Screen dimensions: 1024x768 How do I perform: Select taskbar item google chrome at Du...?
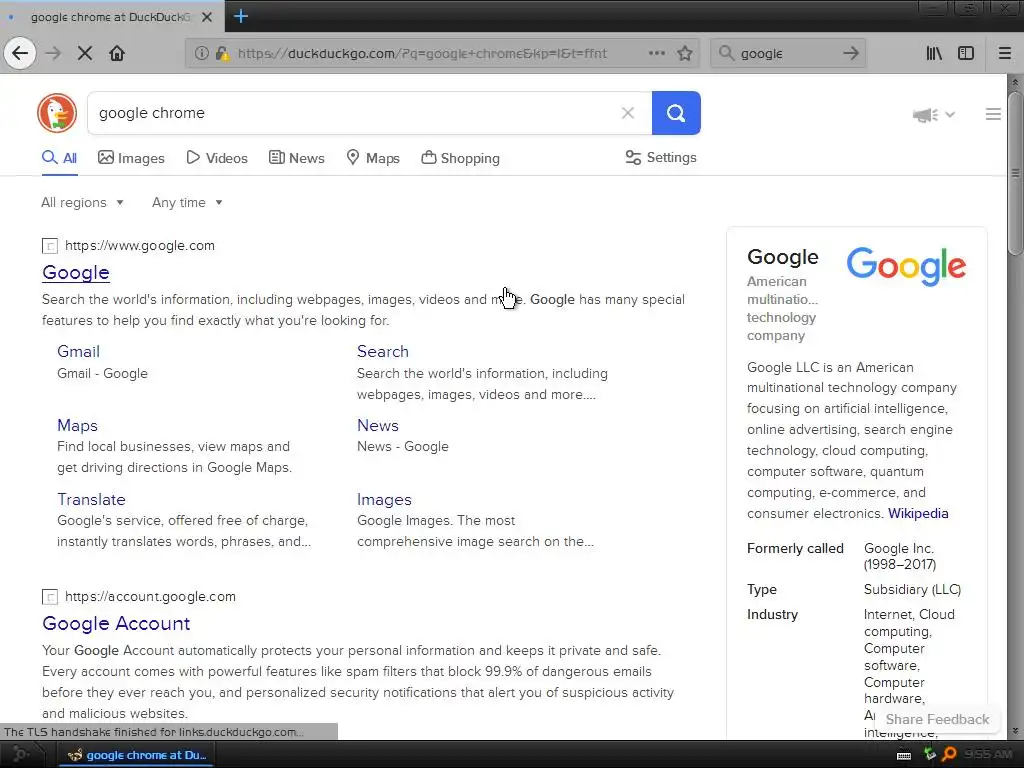click(136, 755)
